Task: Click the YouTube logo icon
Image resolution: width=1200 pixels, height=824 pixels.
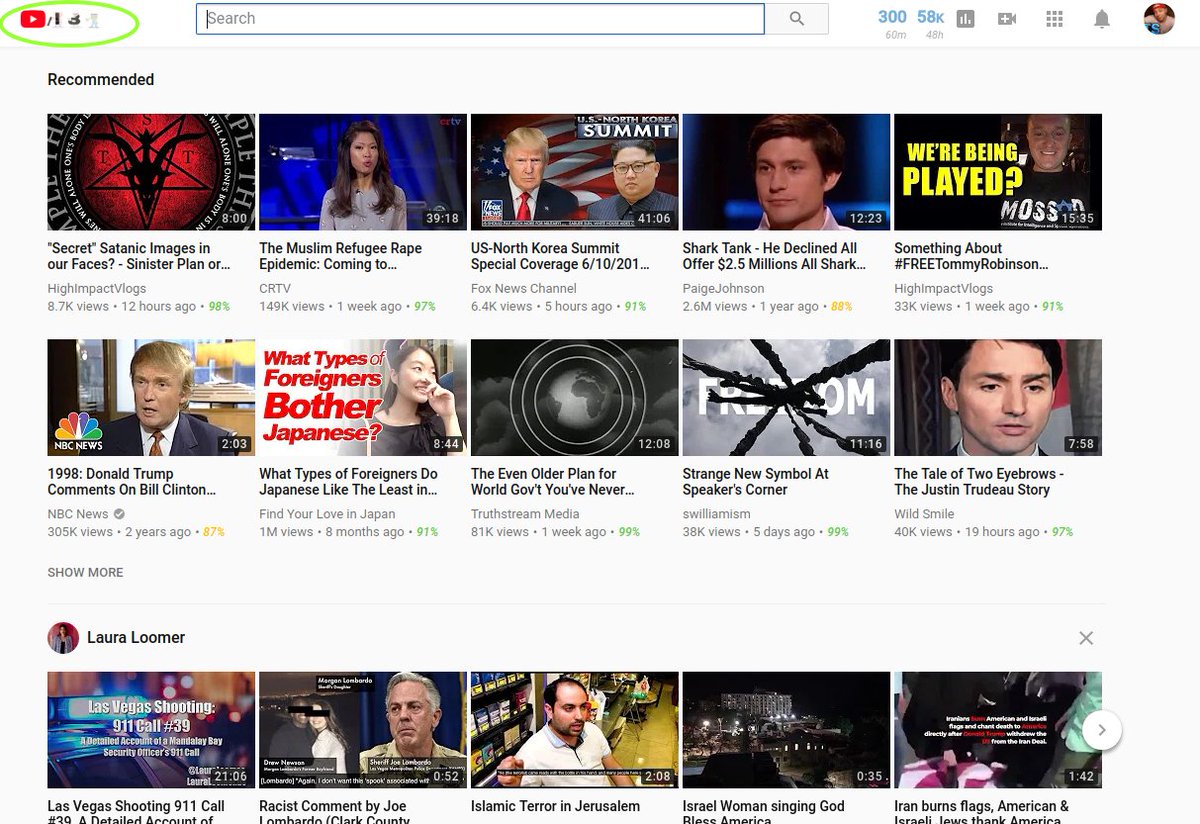Action: coord(32,18)
